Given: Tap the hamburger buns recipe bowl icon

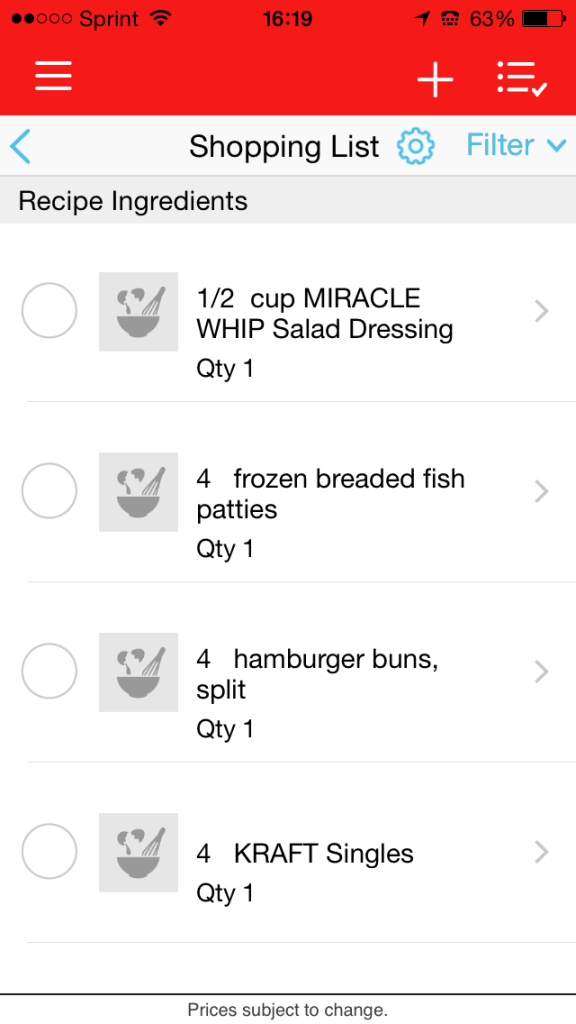Looking at the screenshot, I should [138, 672].
